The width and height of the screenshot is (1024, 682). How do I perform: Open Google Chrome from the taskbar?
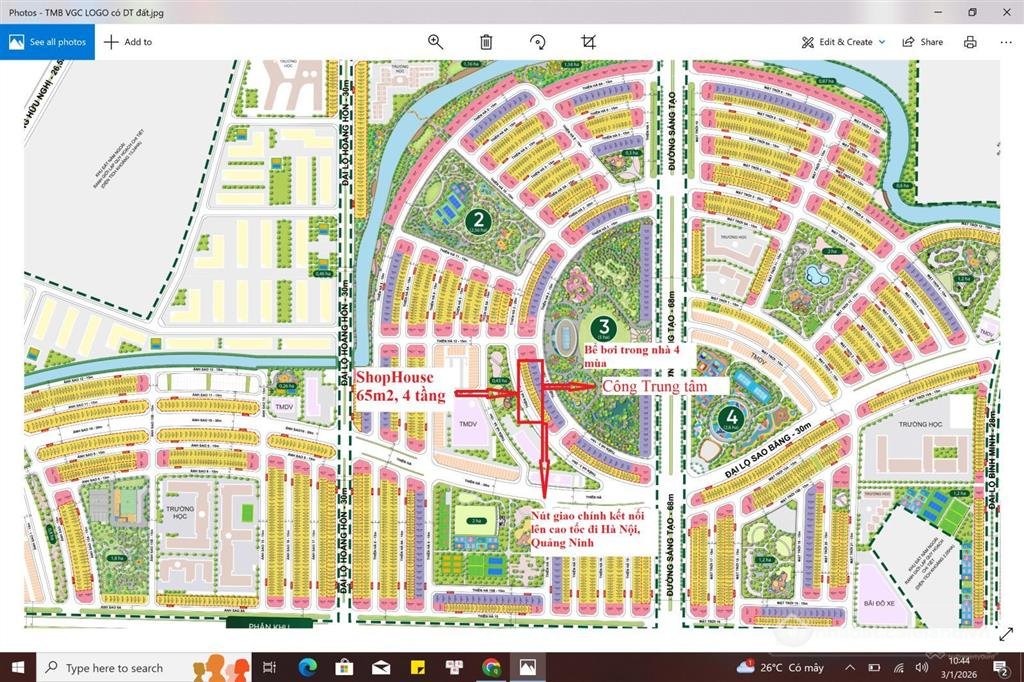click(490, 668)
